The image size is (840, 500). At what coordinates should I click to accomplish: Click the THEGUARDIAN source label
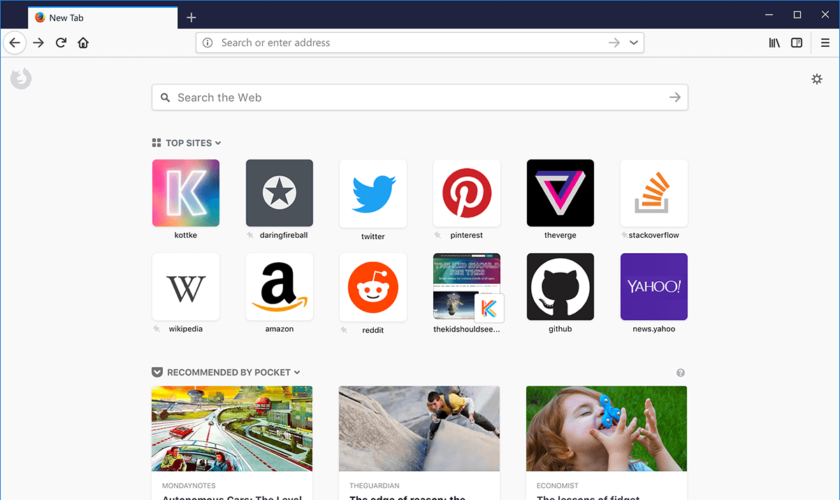tap(374, 486)
